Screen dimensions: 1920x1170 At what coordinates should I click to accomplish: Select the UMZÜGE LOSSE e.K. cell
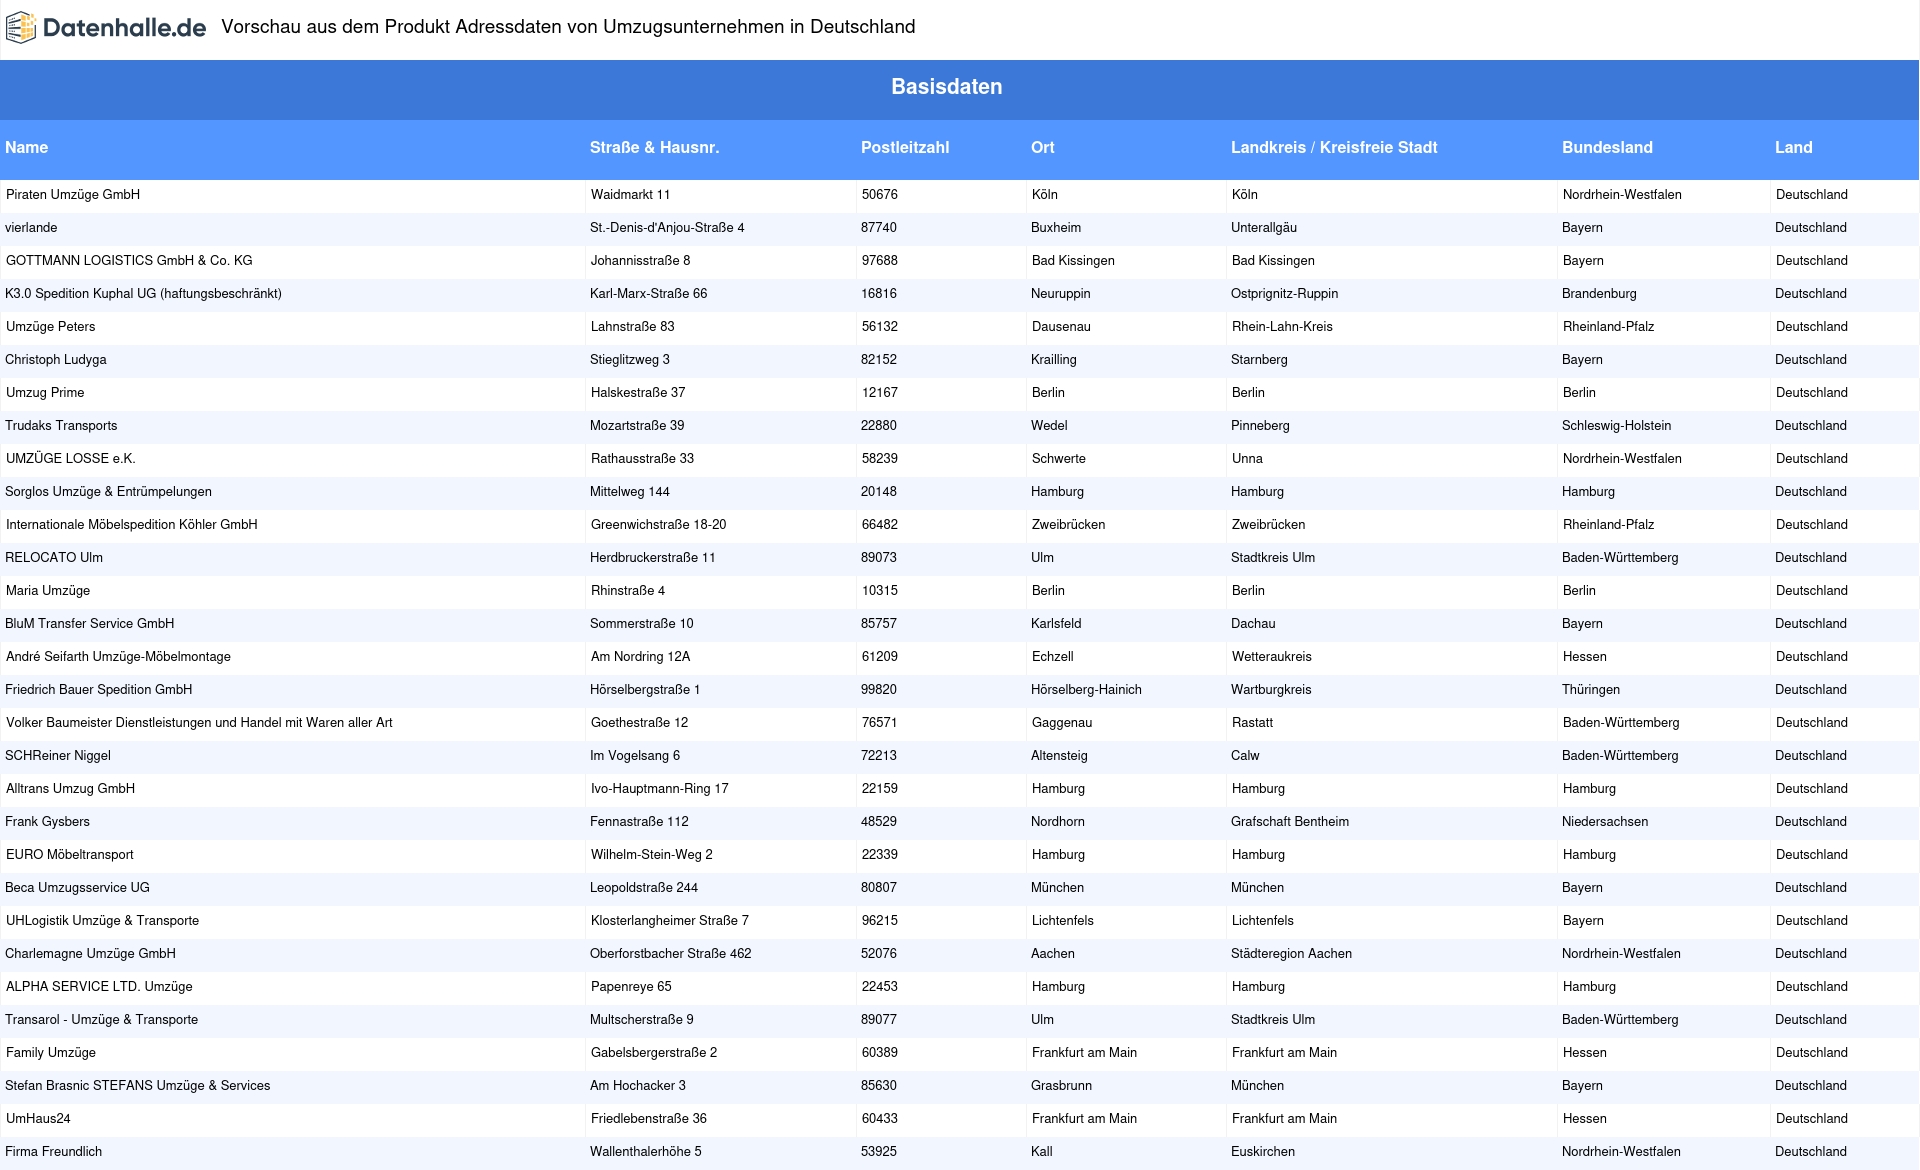click(x=71, y=459)
